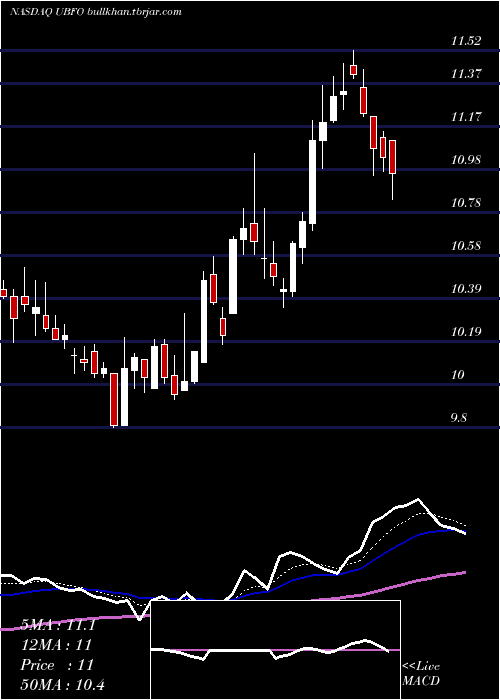Click the 11.52 price axis label

[466, 41]
